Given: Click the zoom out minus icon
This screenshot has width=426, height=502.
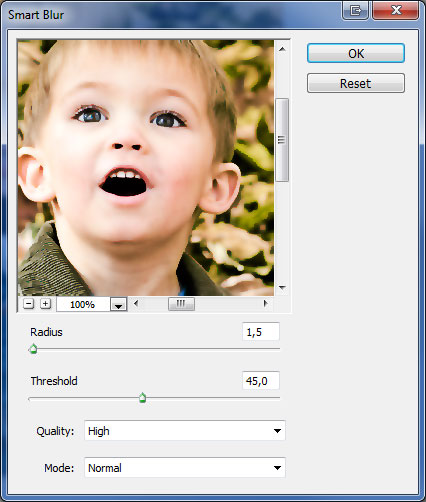Looking at the screenshot, I should (x=29, y=304).
